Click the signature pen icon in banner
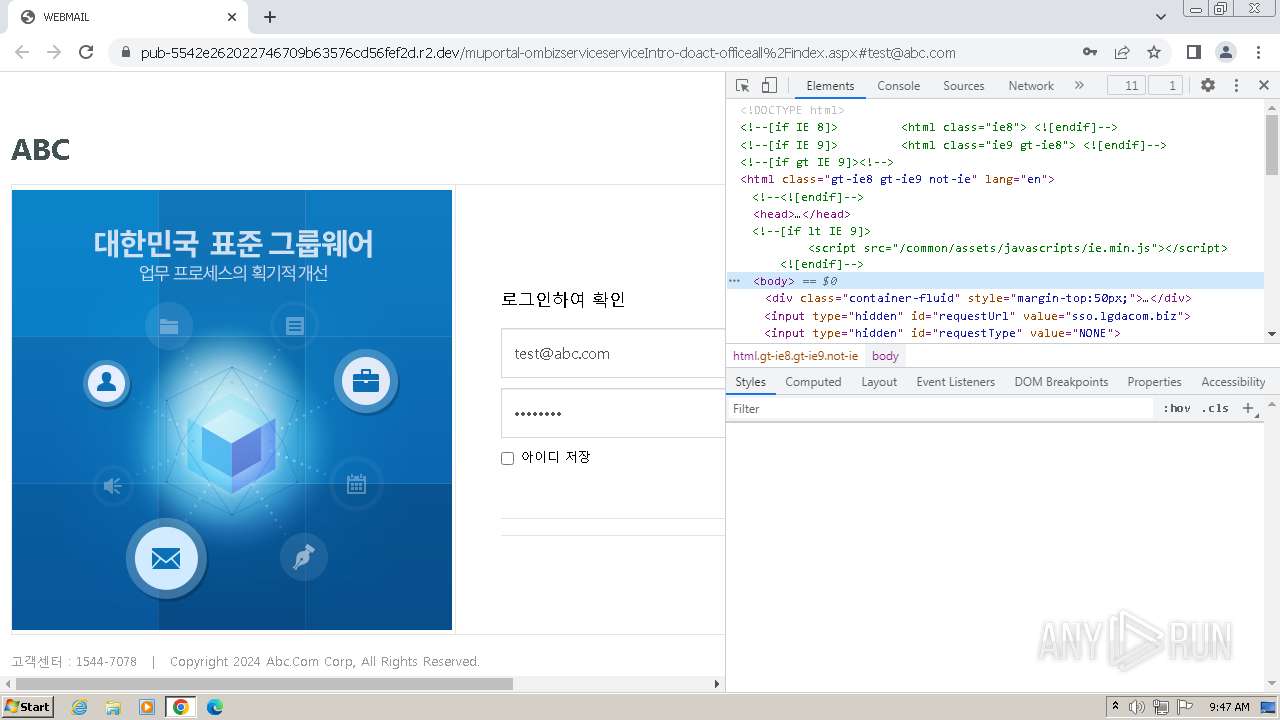 click(x=304, y=557)
